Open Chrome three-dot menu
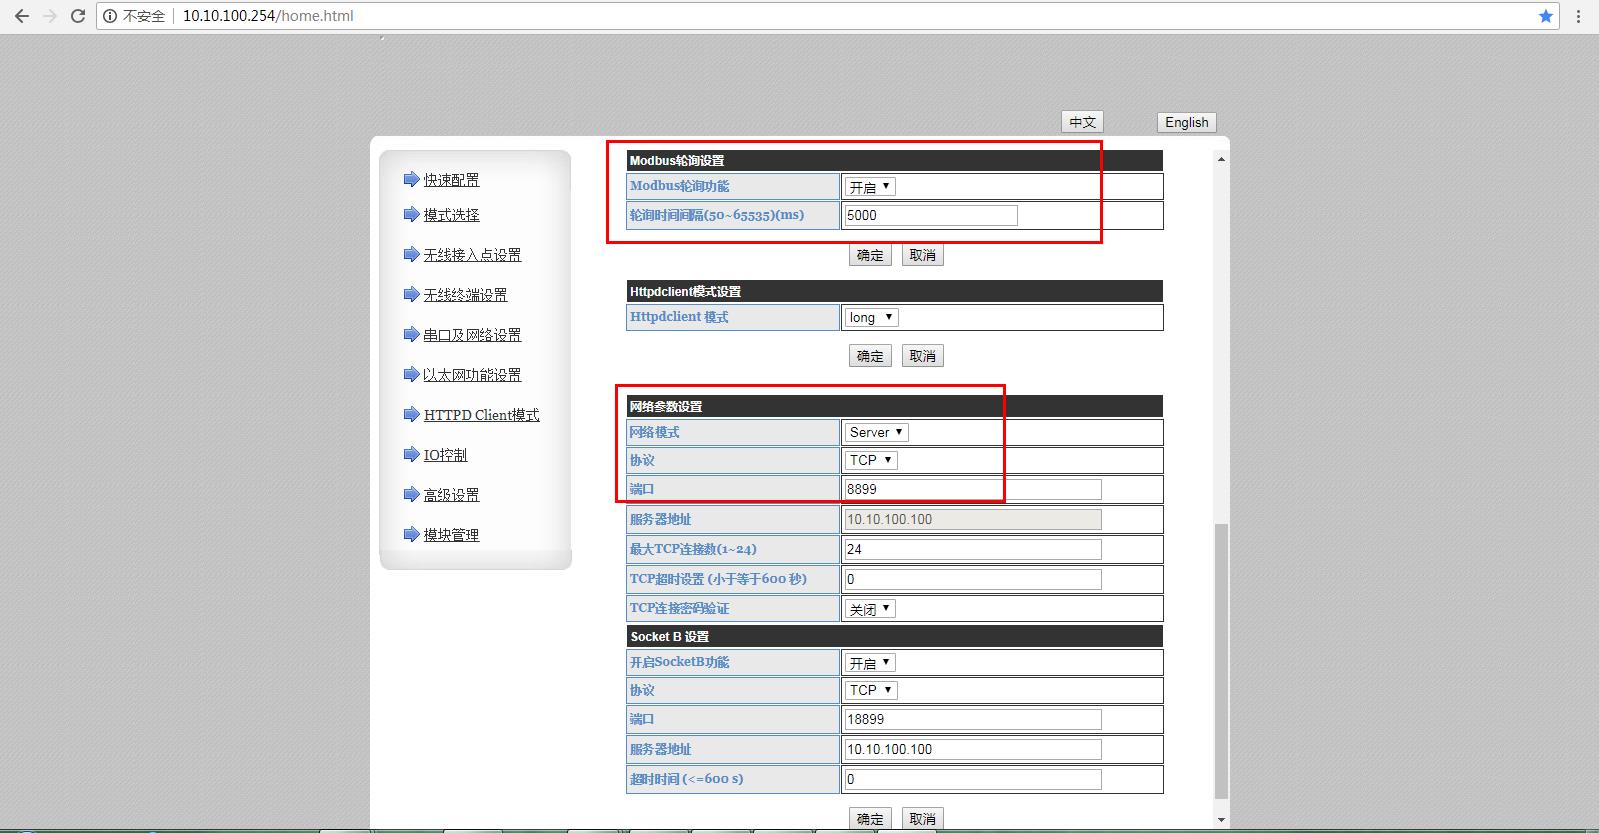 point(1579,16)
